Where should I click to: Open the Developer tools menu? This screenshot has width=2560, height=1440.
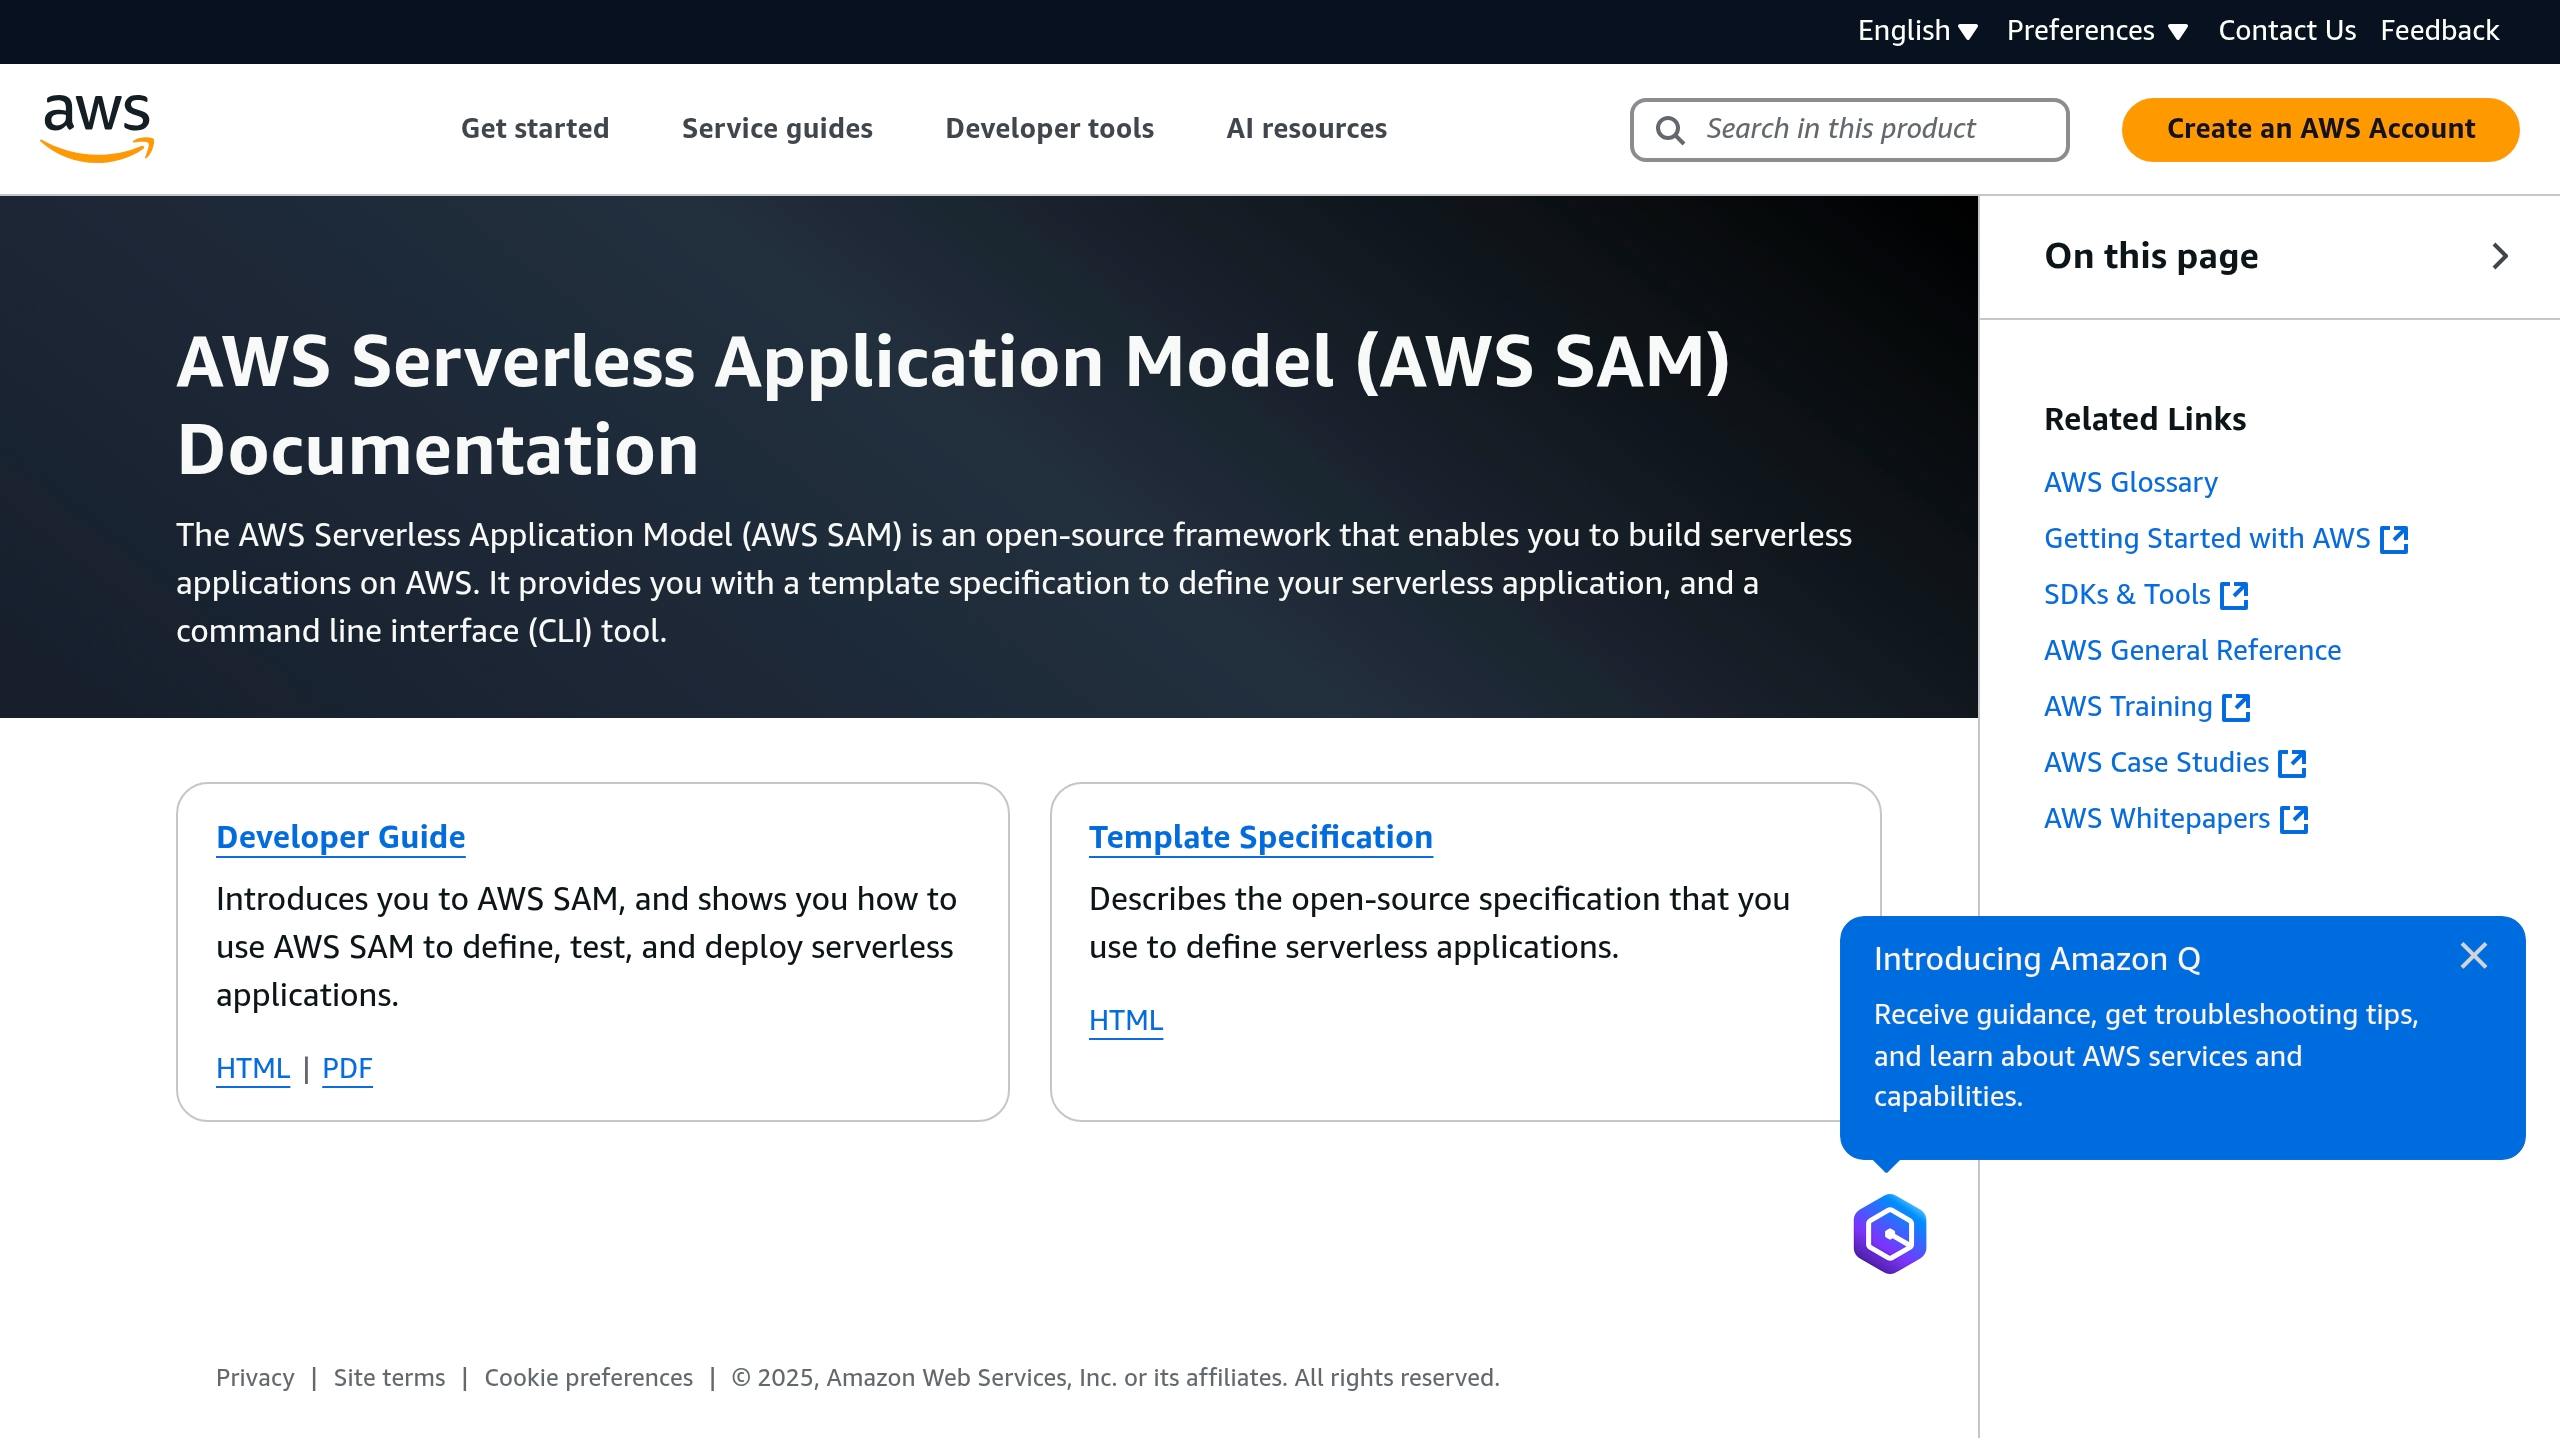point(1049,129)
